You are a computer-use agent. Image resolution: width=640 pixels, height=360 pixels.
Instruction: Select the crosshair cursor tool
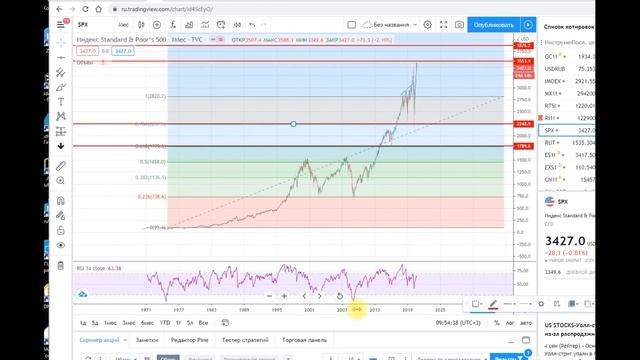pos(61,42)
